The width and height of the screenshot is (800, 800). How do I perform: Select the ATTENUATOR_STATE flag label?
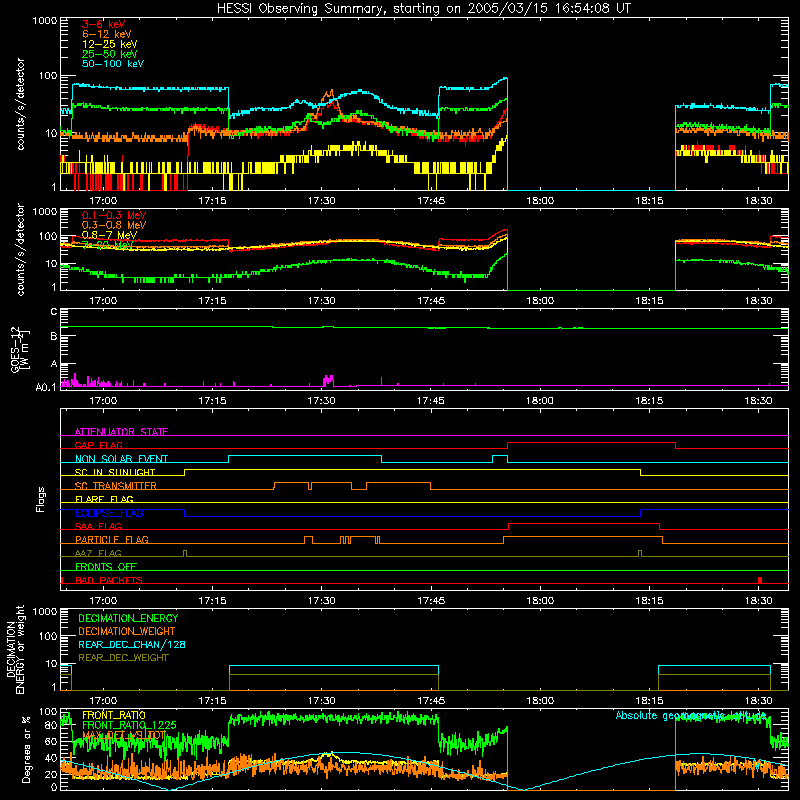pyautogui.click(x=121, y=432)
